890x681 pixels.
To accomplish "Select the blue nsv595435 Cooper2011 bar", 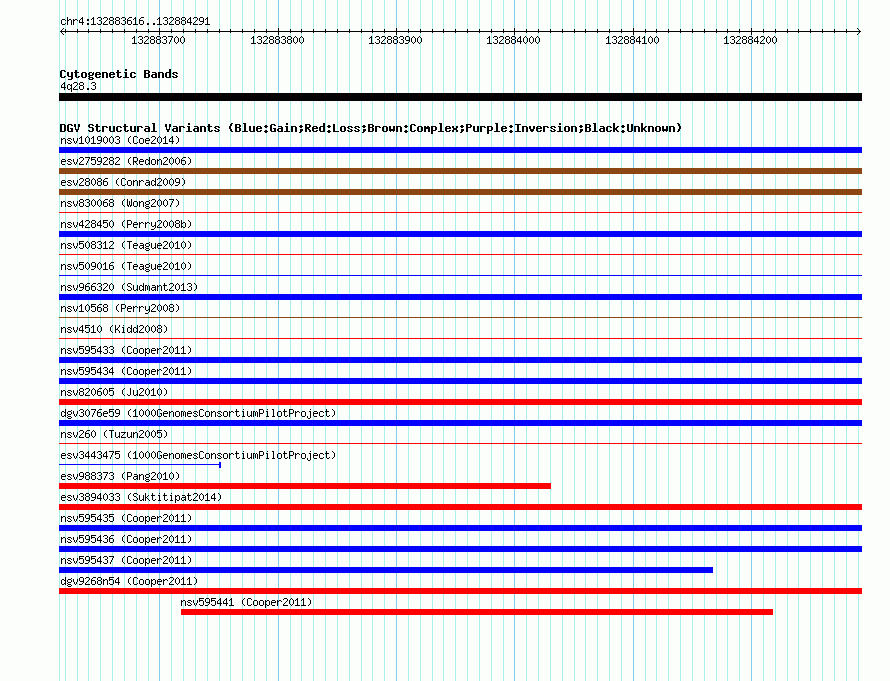I will 460,528.
